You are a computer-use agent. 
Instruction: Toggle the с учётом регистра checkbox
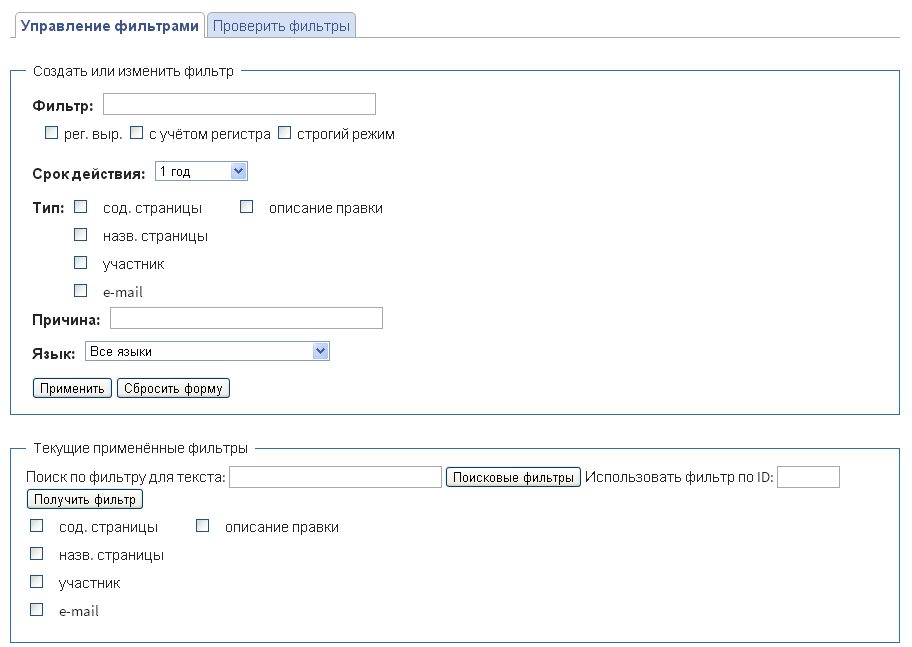pos(138,133)
